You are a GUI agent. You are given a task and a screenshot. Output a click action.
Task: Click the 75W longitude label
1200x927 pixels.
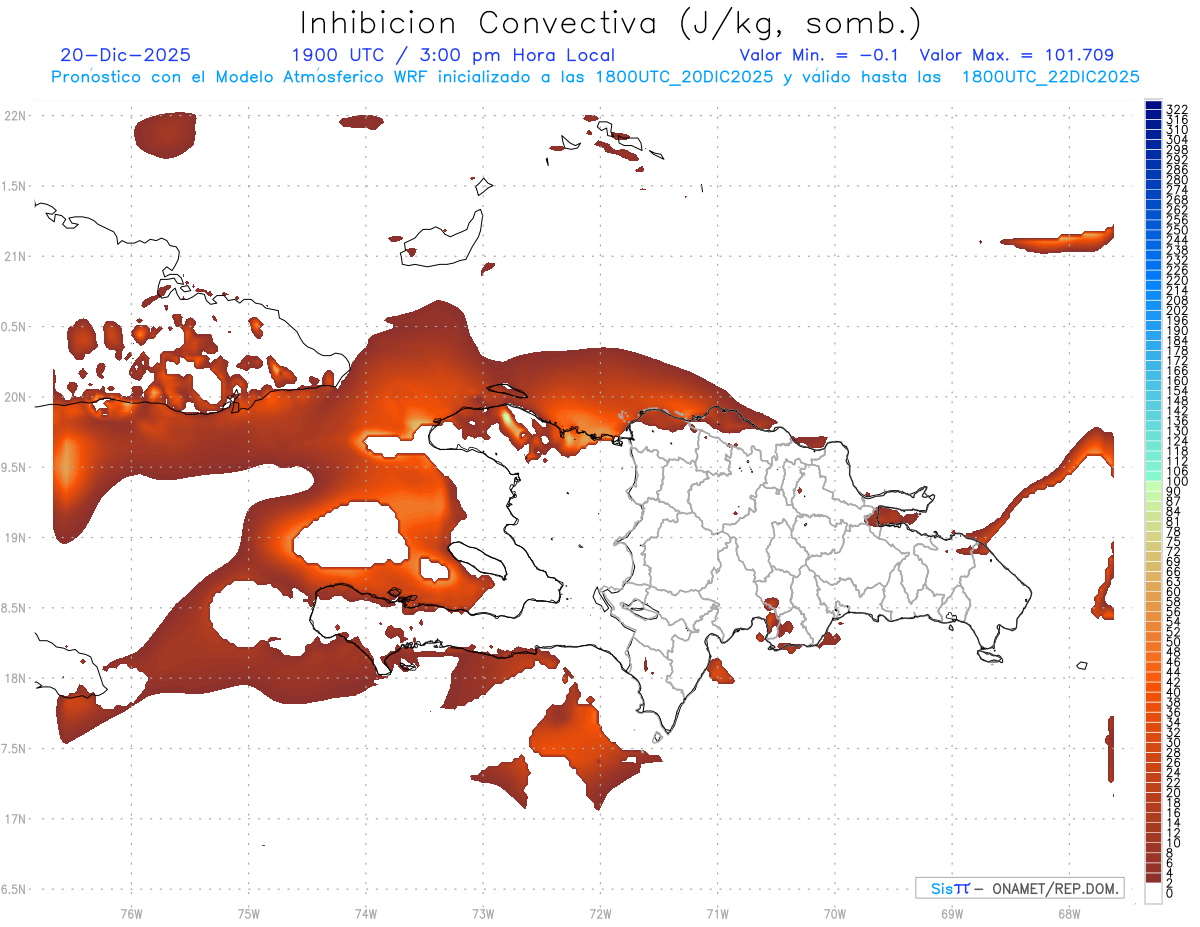tap(248, 913)
